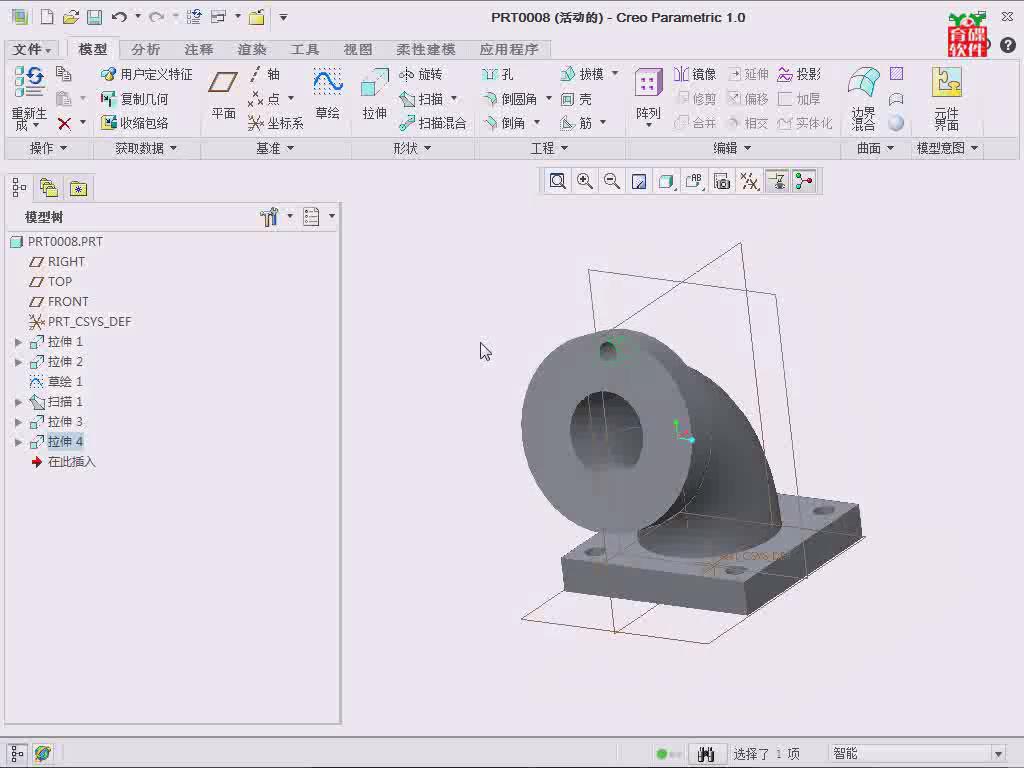Click the Regenerate (重新生成) icon
1024x768 pixels.
[29, 98]
